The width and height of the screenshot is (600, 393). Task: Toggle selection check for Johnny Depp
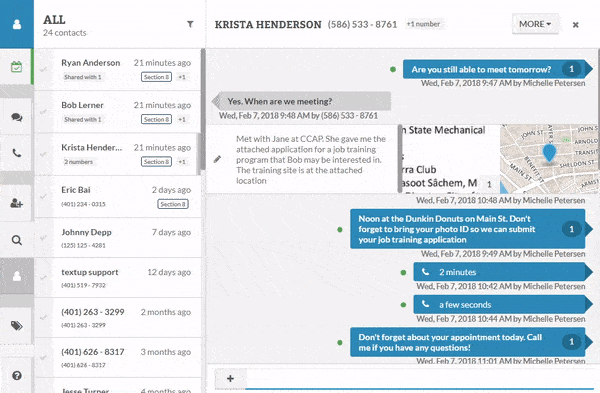point(44,238)
